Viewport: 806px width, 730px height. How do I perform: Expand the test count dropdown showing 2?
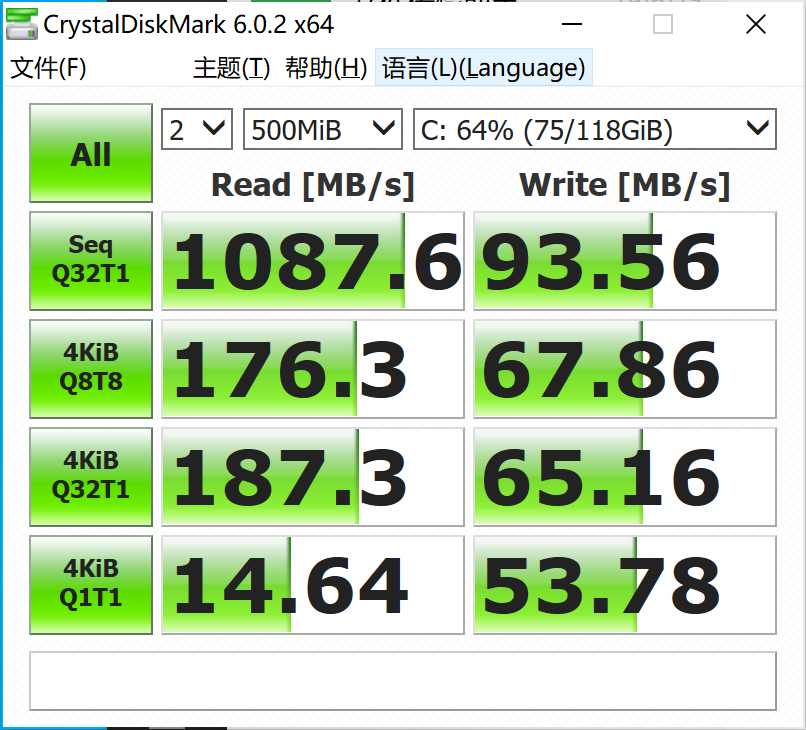pyautogui.click(x=197, y=129)
